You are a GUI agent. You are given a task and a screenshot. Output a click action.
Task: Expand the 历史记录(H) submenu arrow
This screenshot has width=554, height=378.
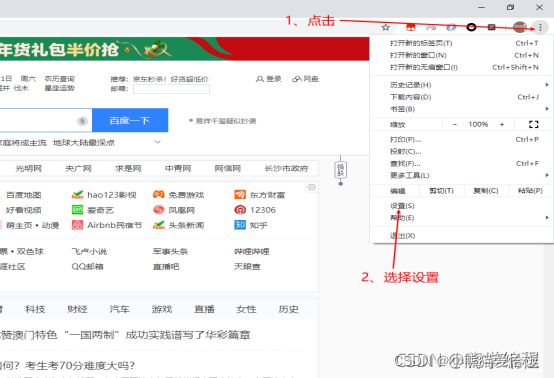[x=547, y=85]
